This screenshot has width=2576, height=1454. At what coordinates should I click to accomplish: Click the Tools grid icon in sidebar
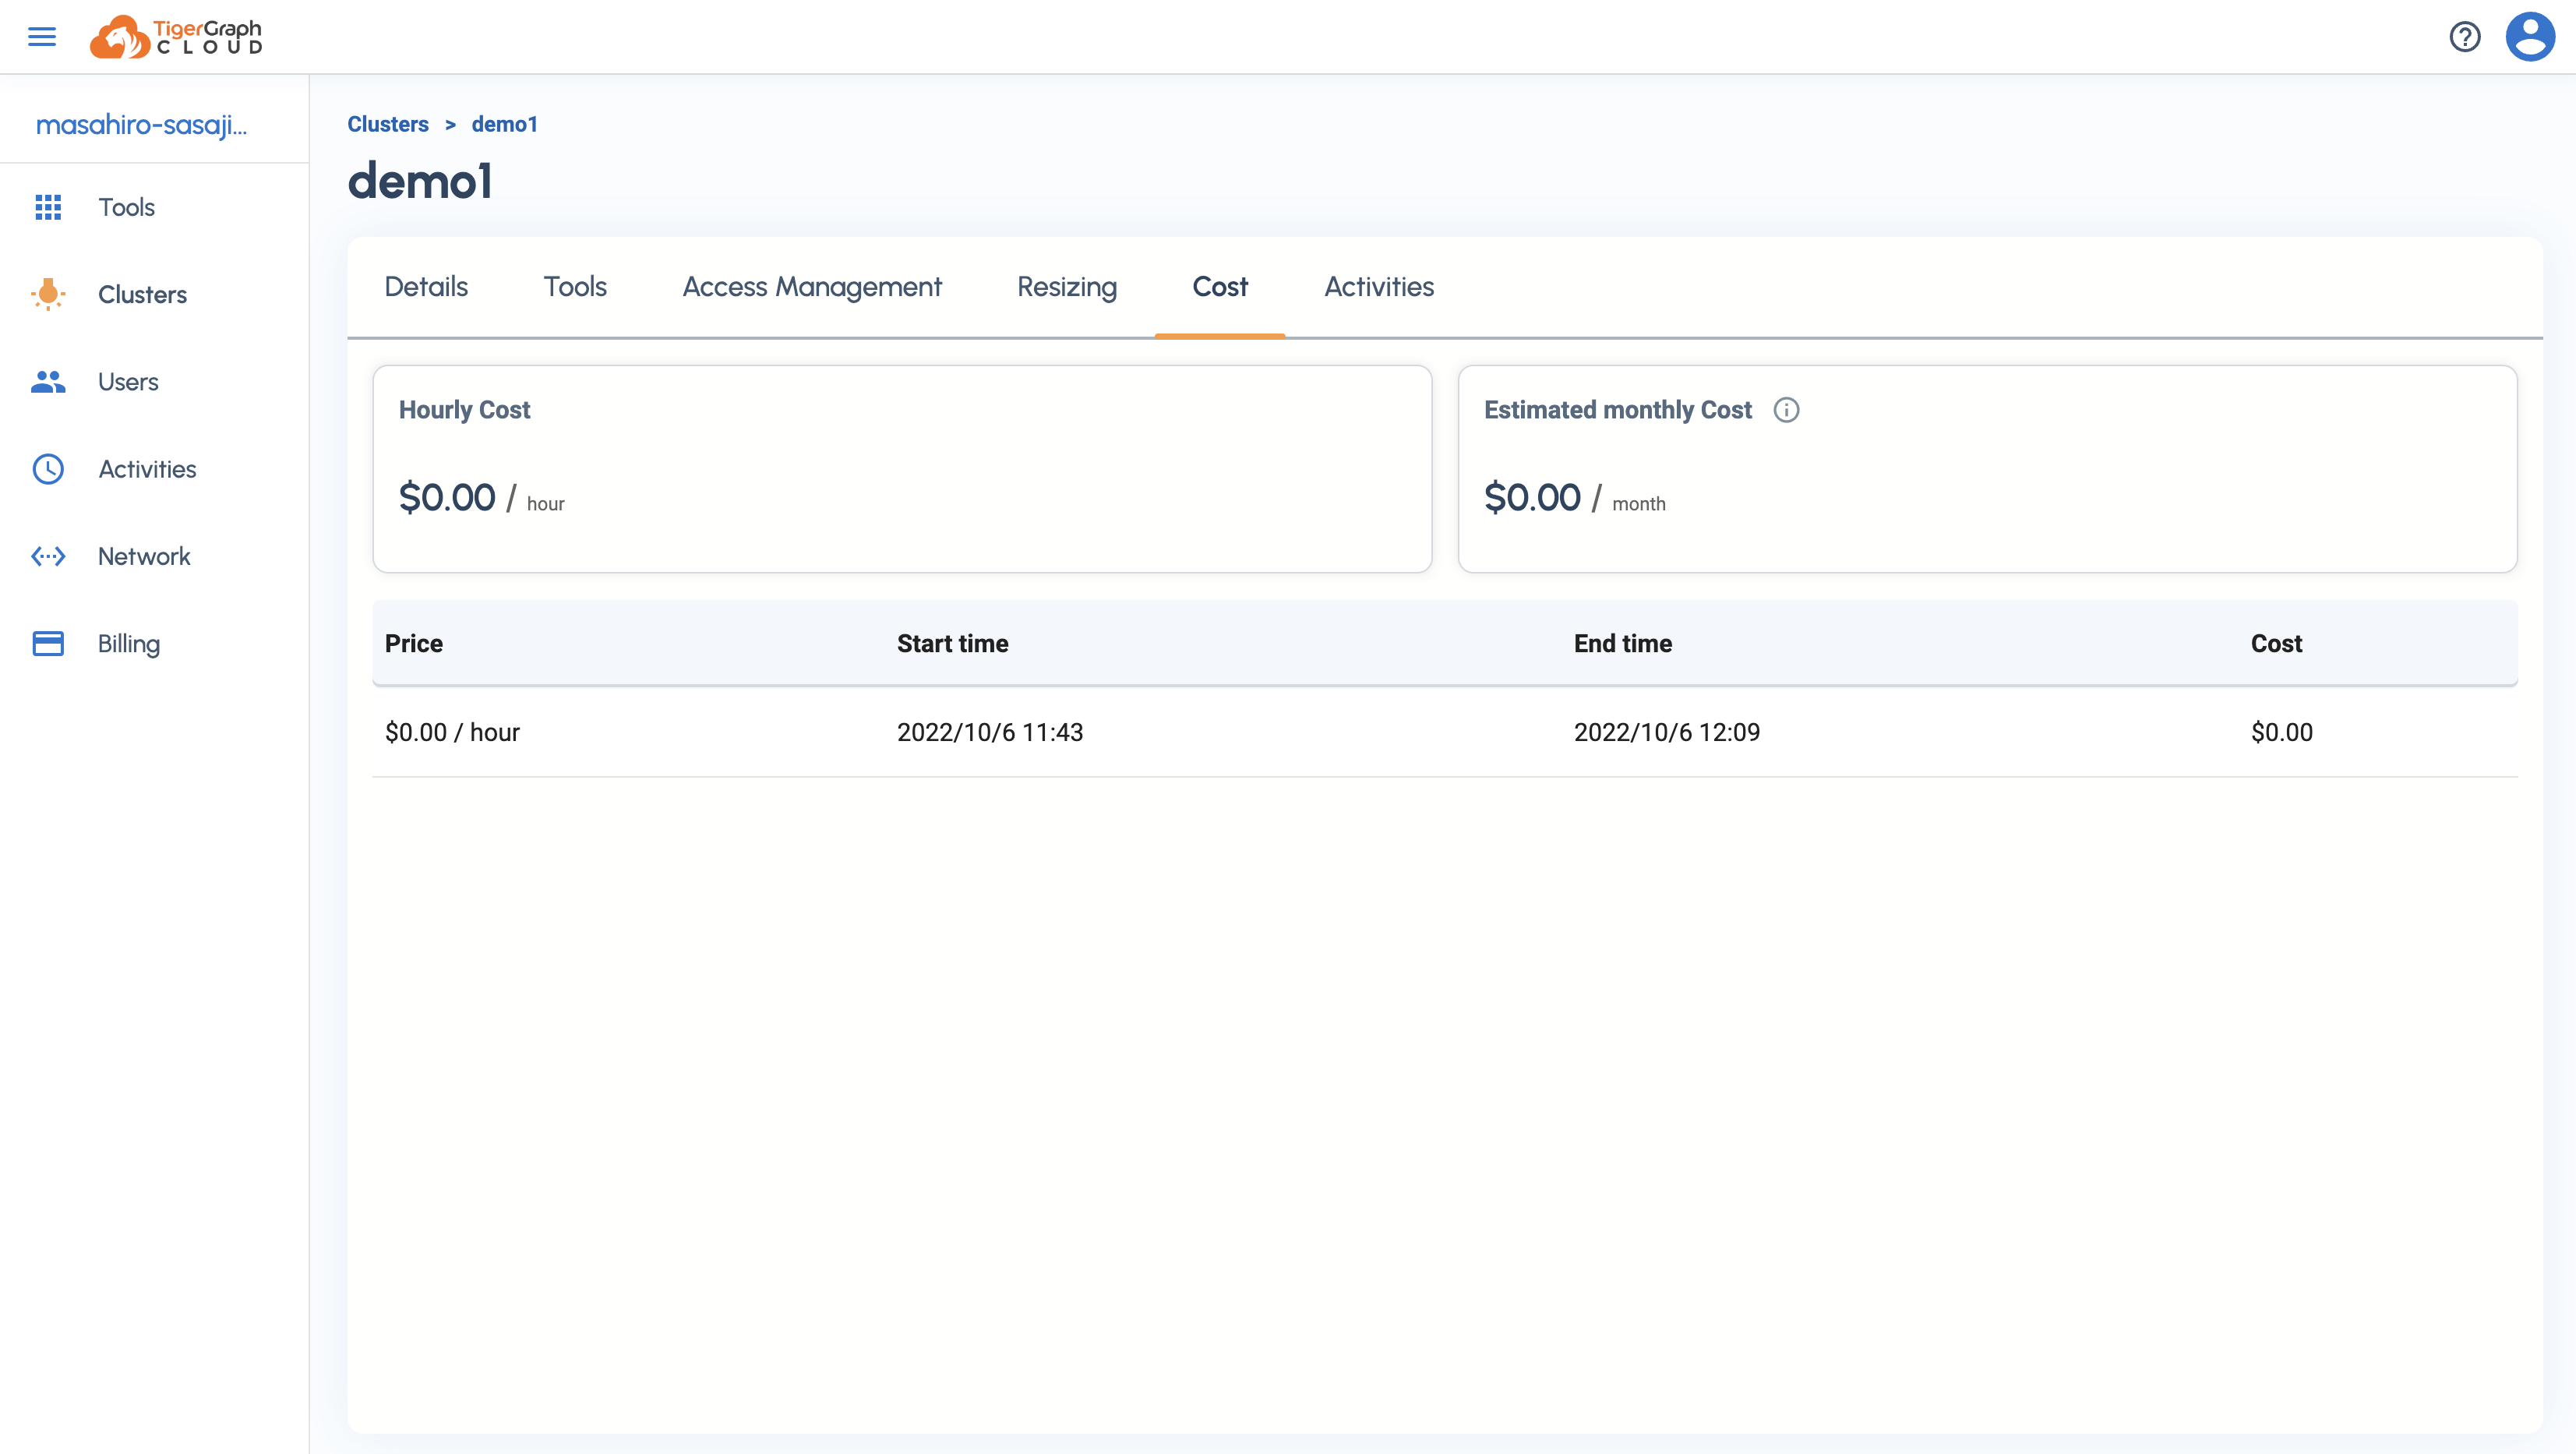(x=48, y=207)
